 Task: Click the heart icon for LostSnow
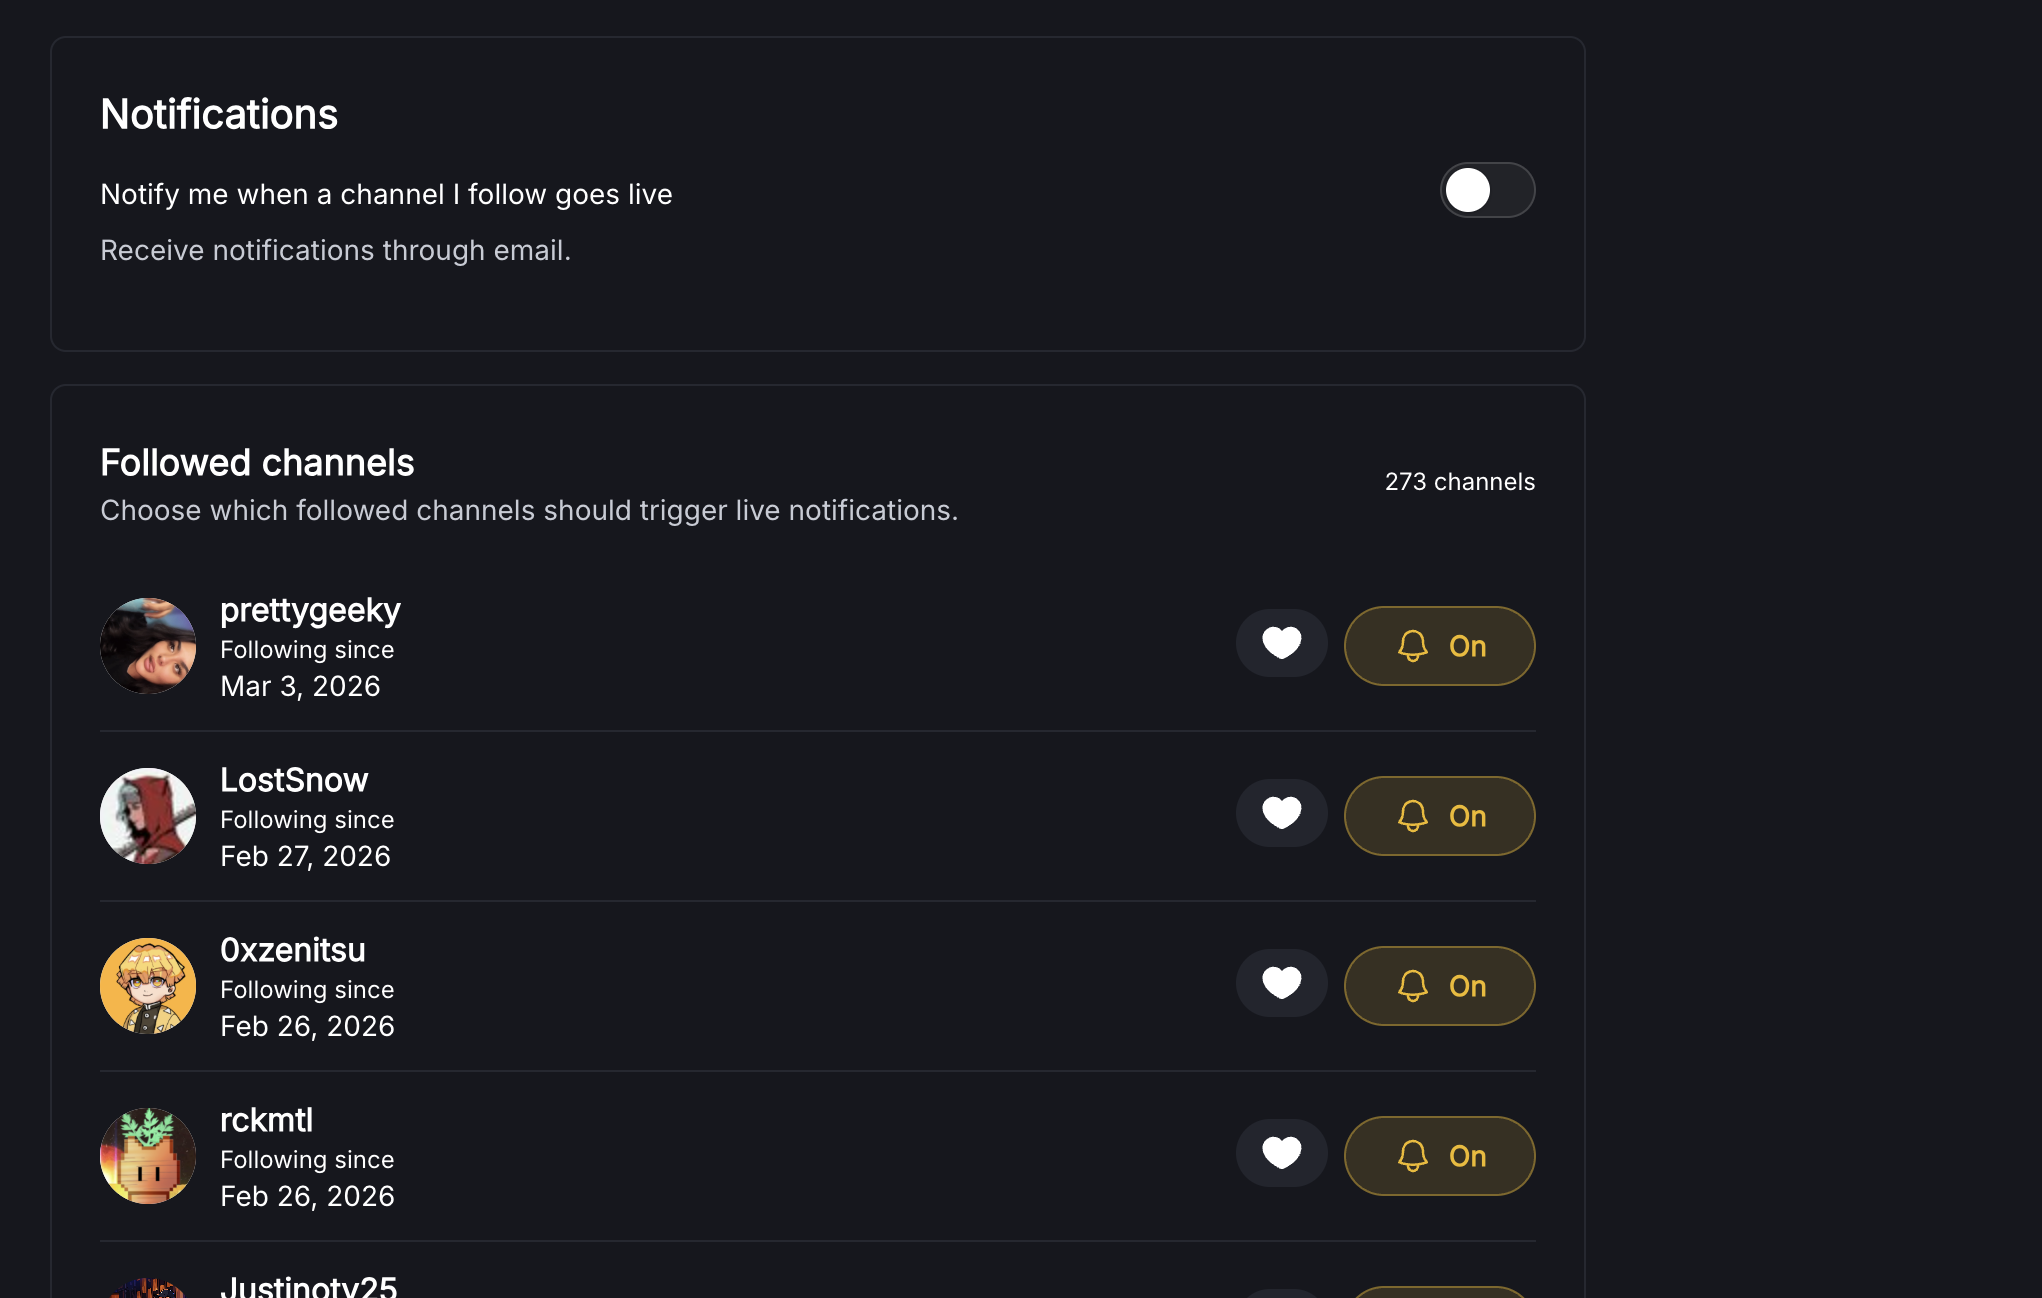(x=1281, y=813)
